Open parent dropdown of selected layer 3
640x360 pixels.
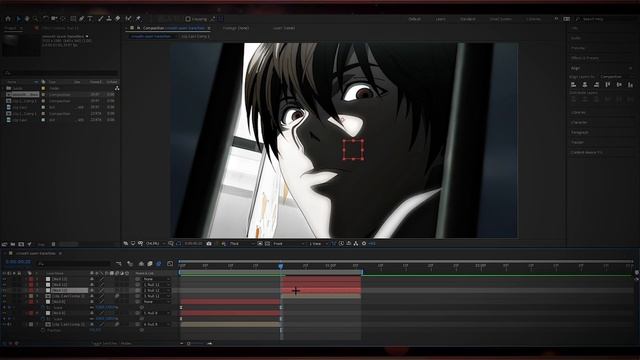click(157, 291)
